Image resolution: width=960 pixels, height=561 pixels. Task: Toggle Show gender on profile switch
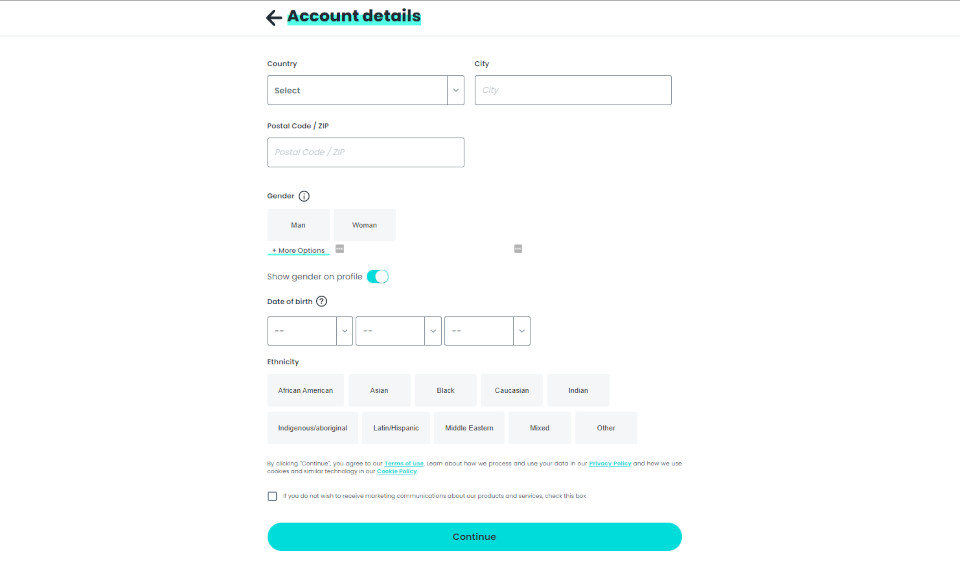pyautogui.click(x=377, y=276)
